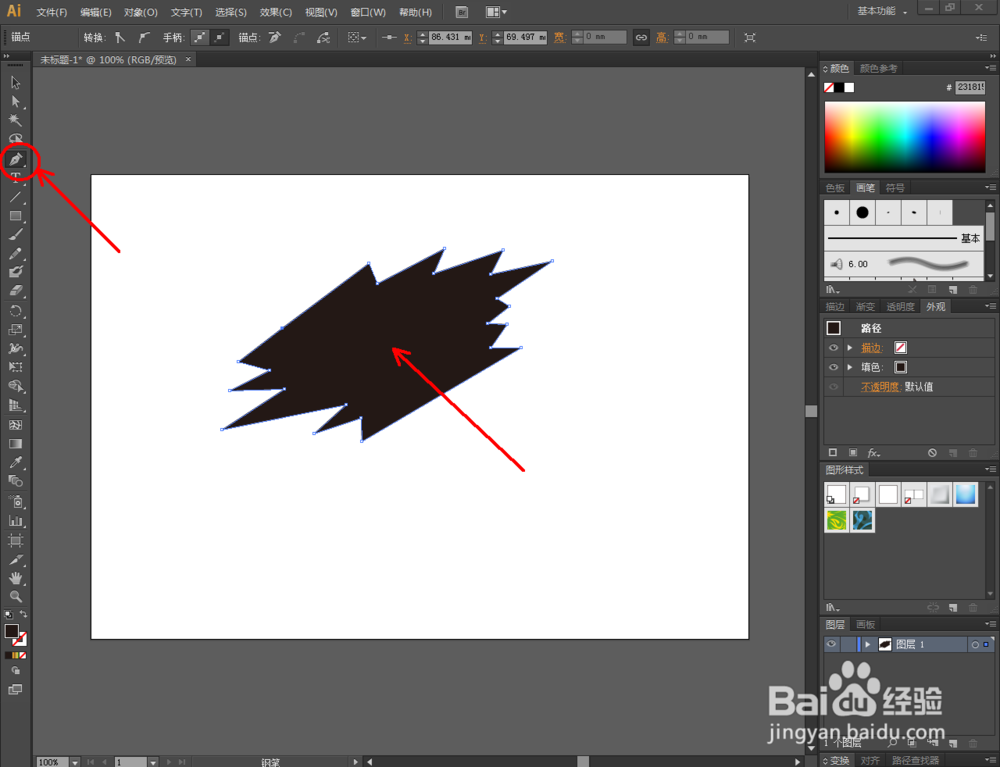
Task: Click the X coordinate input field
Action: coord(450,38)
